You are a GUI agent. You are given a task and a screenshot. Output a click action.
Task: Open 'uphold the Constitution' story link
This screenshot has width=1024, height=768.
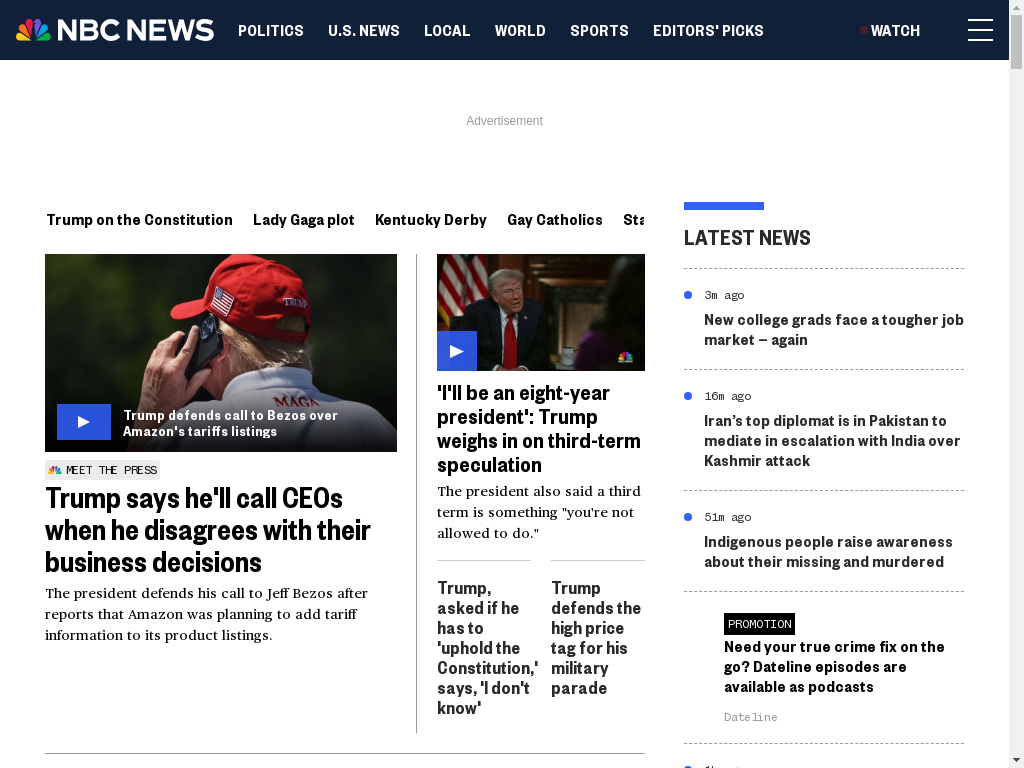pyautogui.click(x=487, y=648)
